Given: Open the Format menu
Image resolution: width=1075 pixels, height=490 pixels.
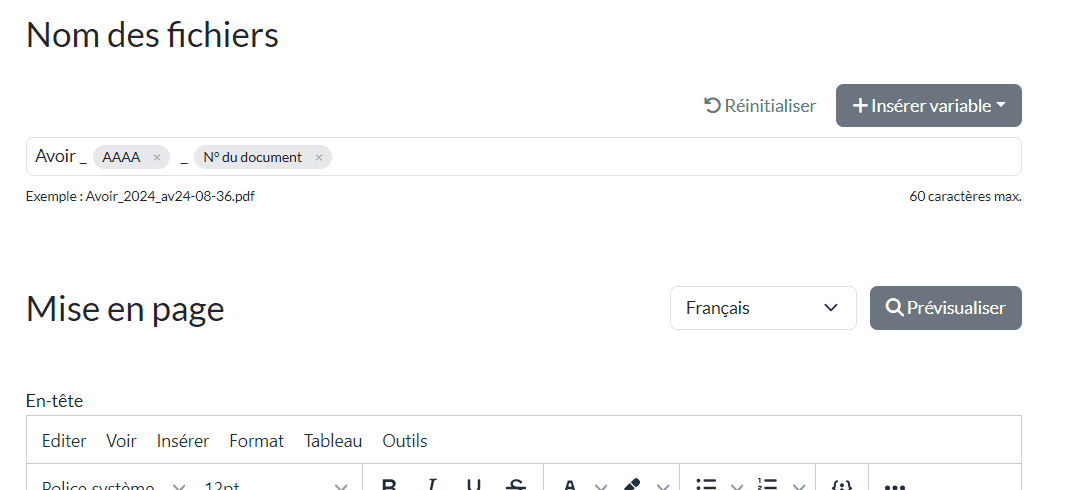Looking at the screenshot, I should (x=256, y=440).
